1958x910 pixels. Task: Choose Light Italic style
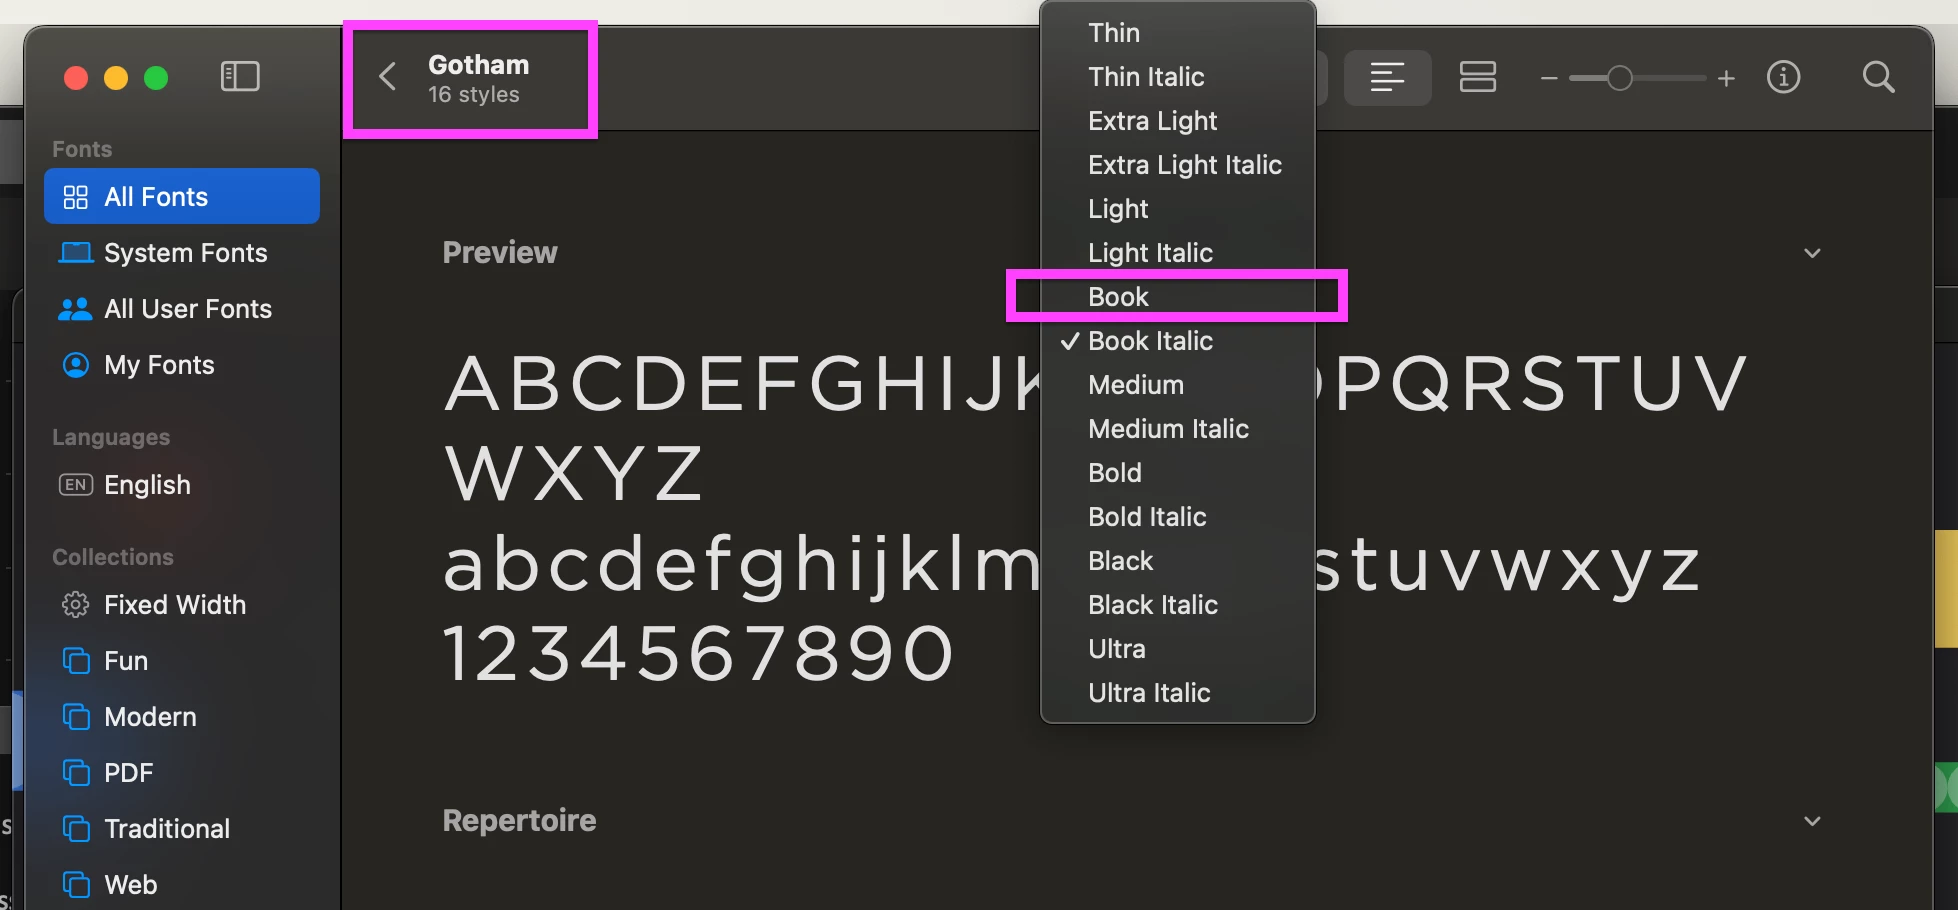(1178, 253)
